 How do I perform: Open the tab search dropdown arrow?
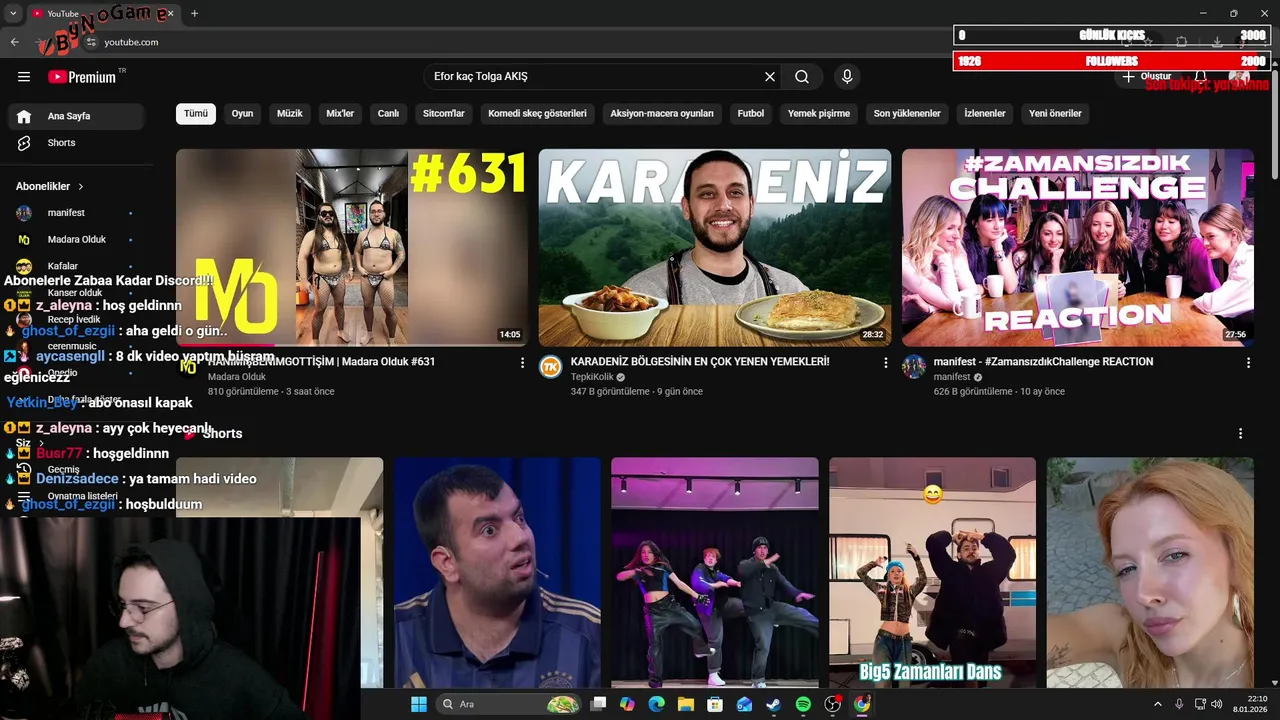pos(13,13)
